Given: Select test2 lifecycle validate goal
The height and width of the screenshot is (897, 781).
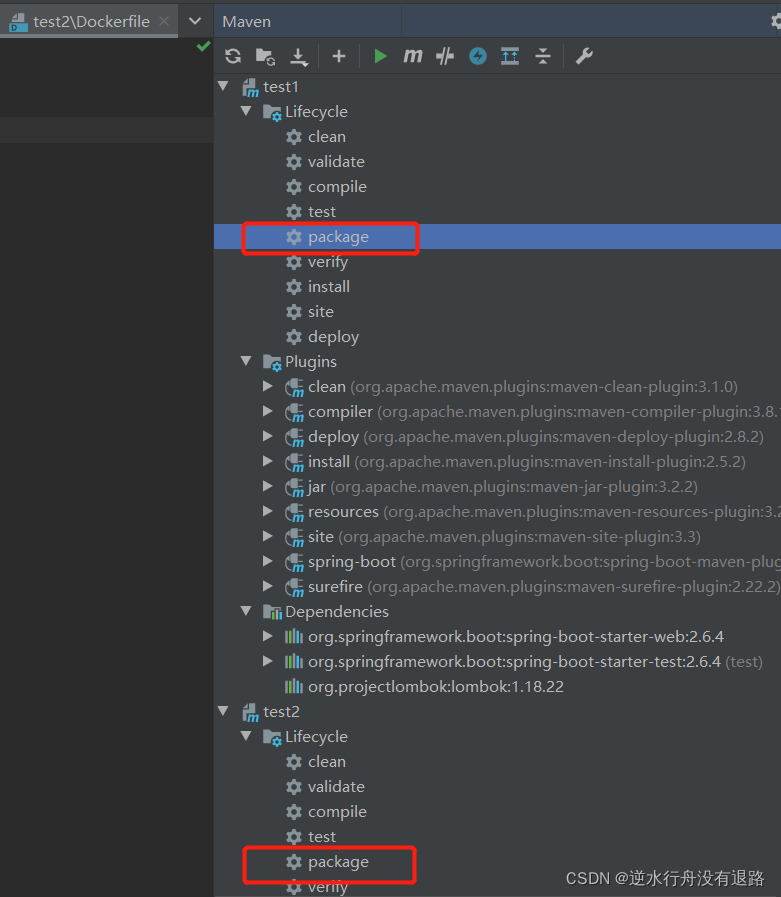Looking at the screenshot, I should tap(336, 787).
